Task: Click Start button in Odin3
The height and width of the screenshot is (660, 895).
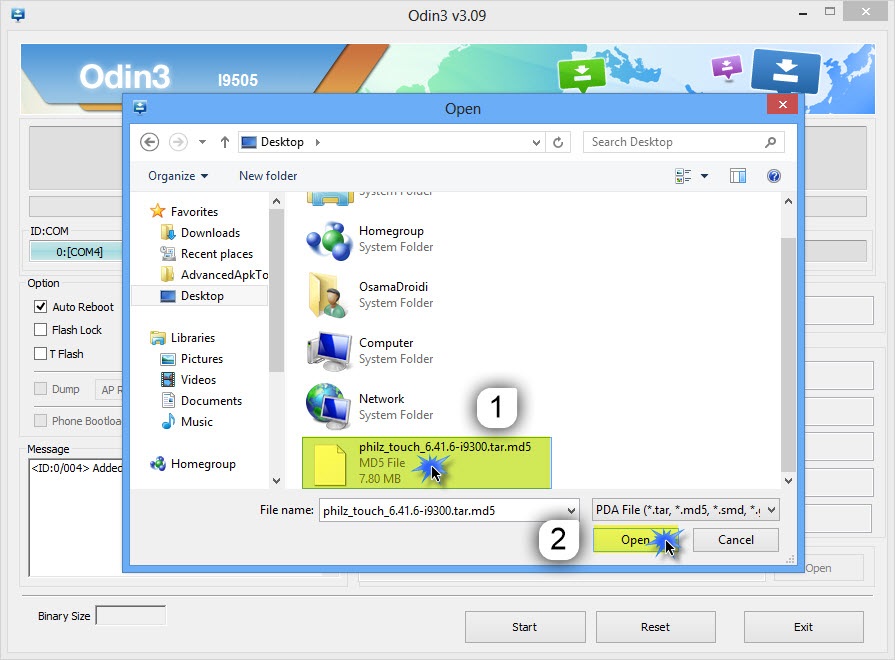Action: coord(525,627)
